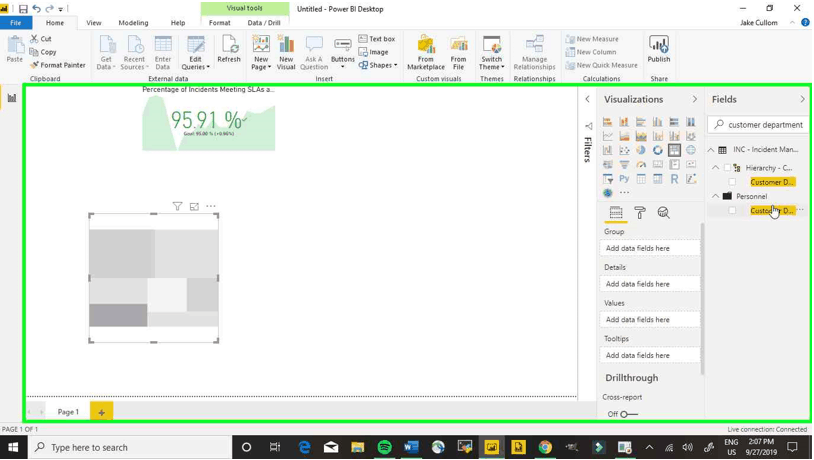
Task: Open the Shapes dropdown
Action: (378, 65)
